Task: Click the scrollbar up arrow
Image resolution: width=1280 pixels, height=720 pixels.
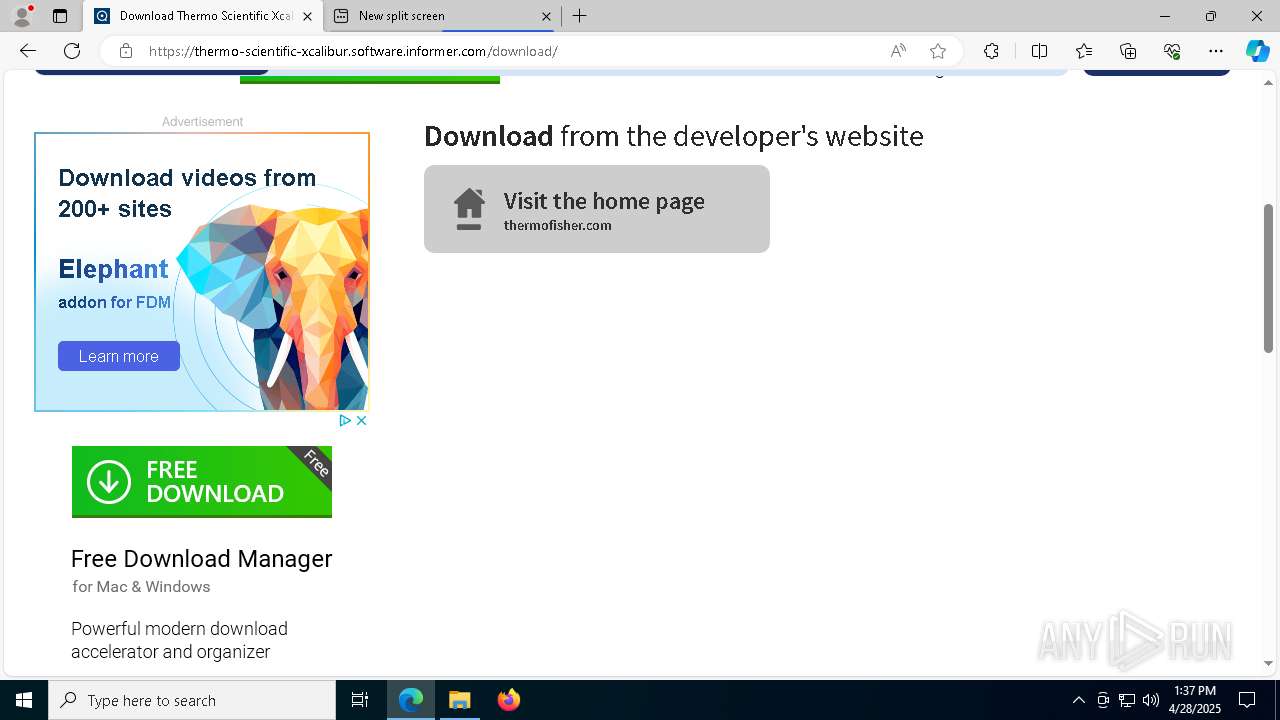Action: point(1268,81)
